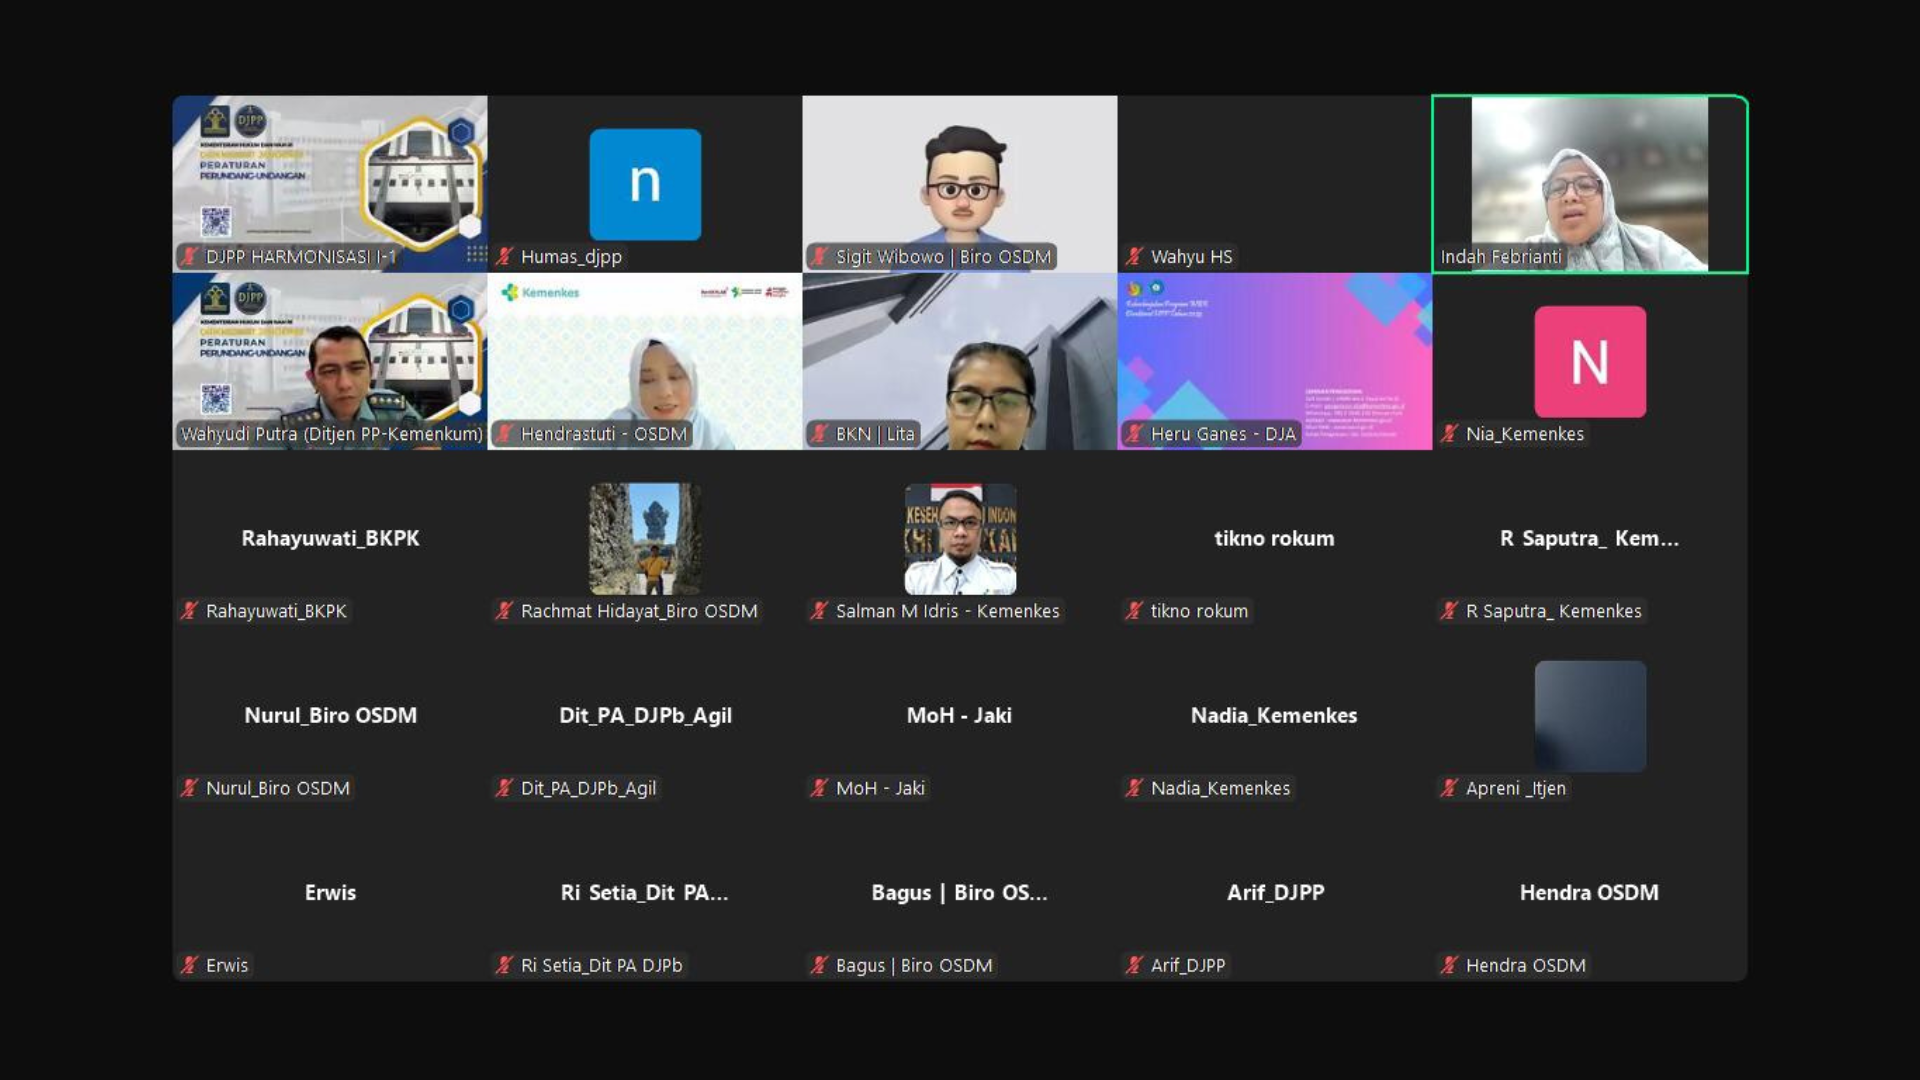1920x1080 pixels.
Task: Click muted mic icon beside Salman M Idris
Action: tap(819, 611)
